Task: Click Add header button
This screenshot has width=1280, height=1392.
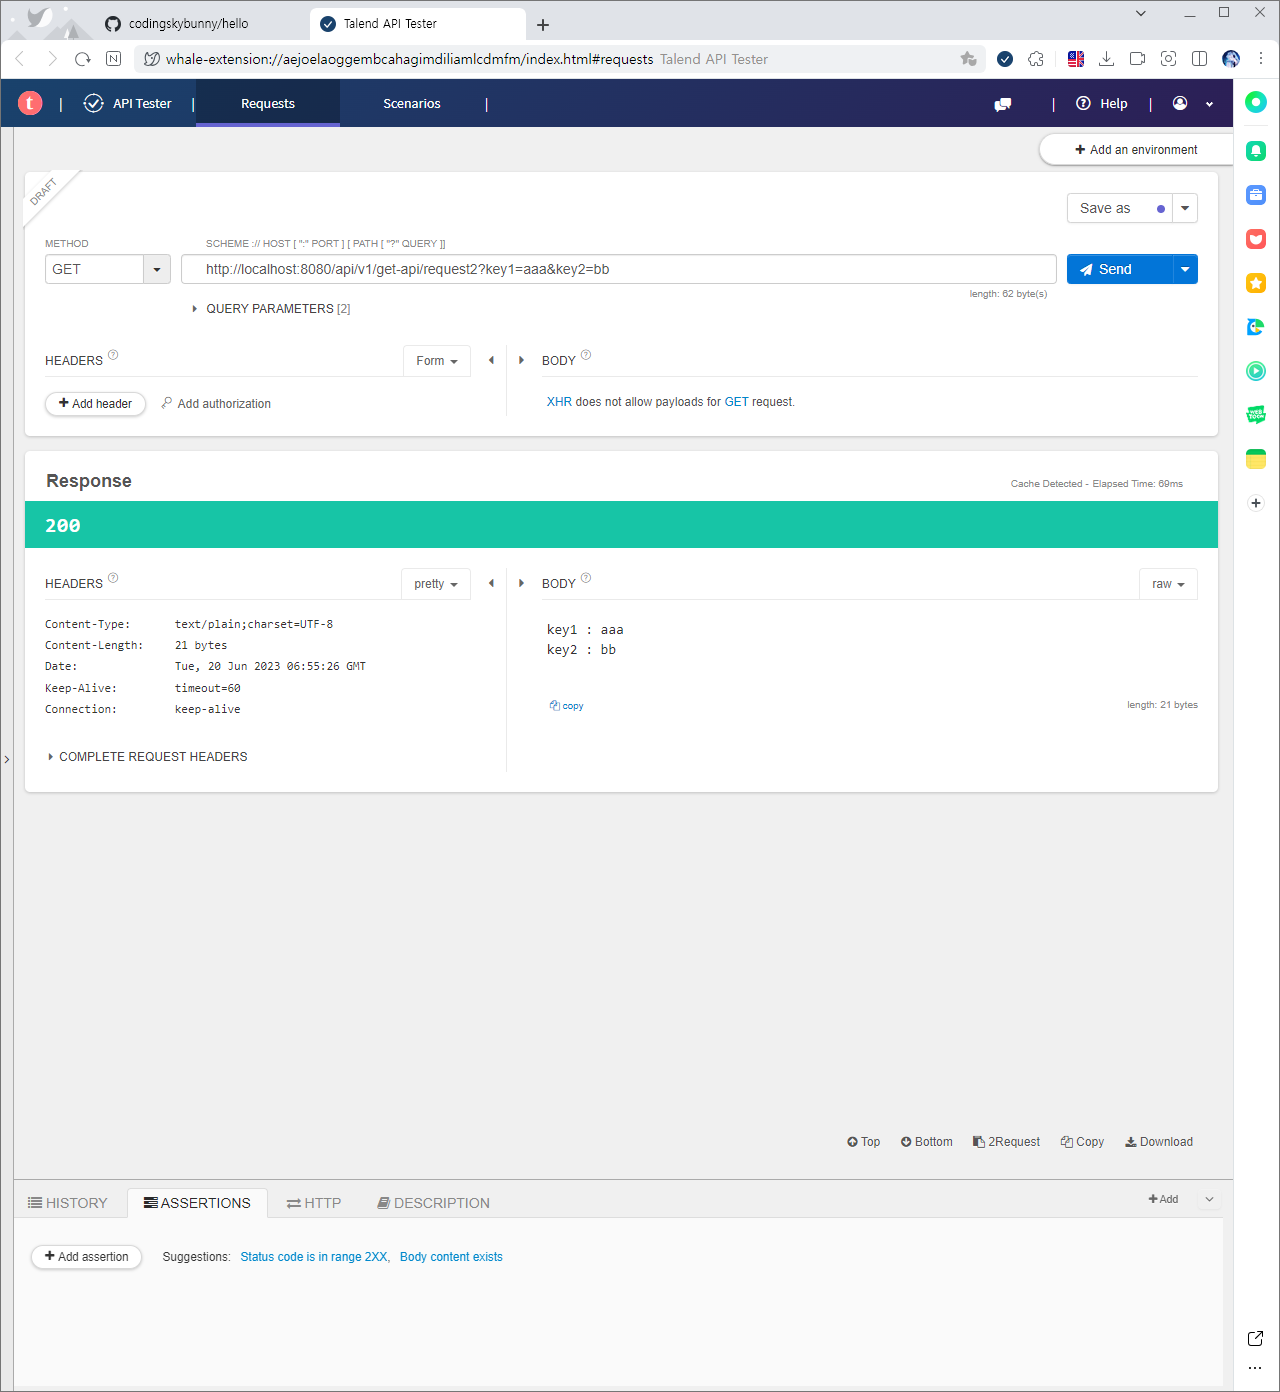Action: coord(95,404)
